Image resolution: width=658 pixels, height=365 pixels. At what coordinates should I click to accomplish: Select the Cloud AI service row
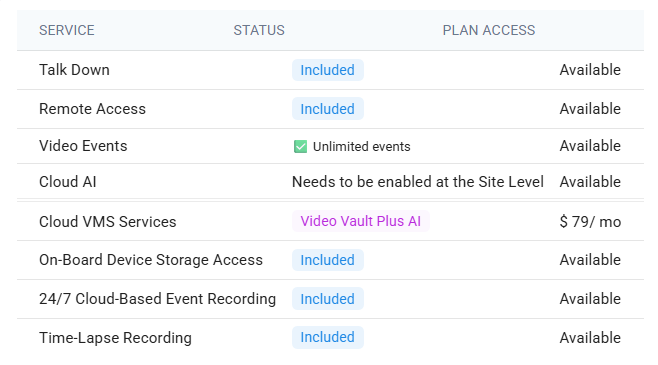[x=330, y=182]
